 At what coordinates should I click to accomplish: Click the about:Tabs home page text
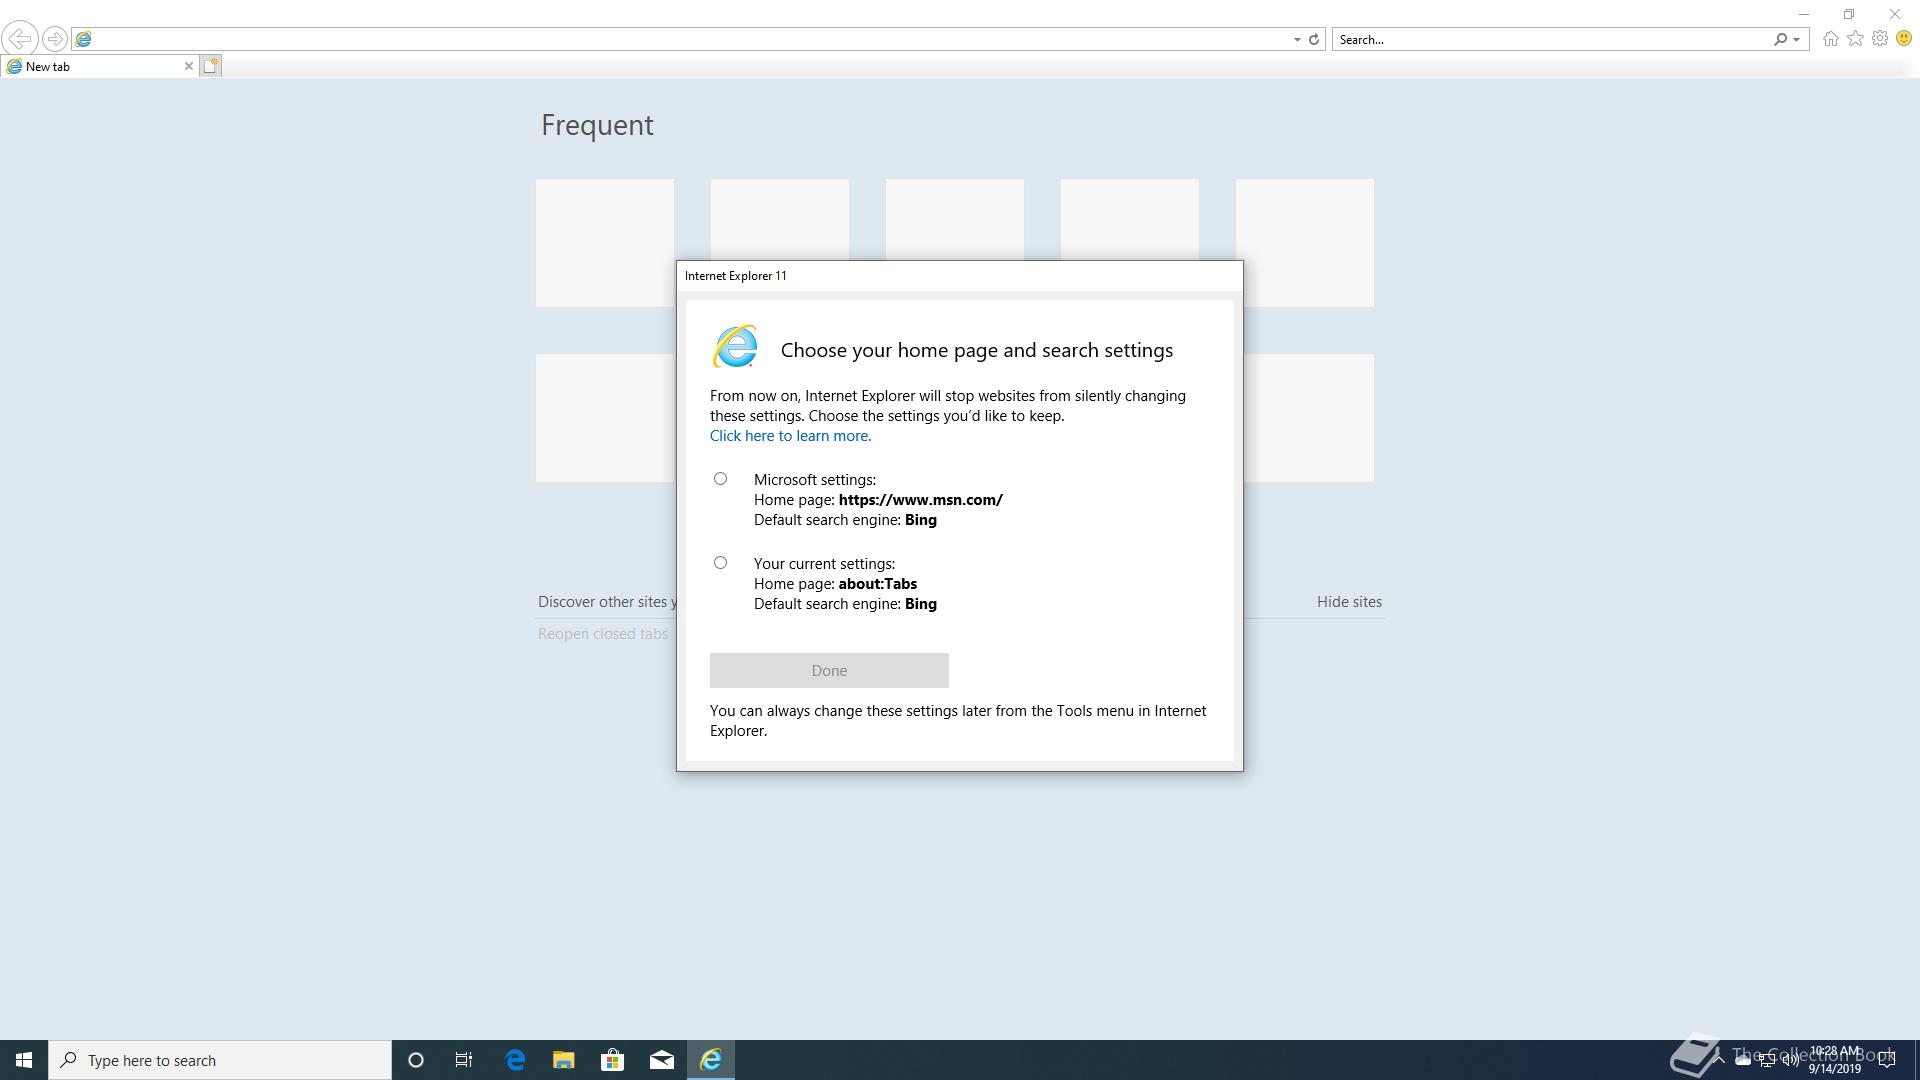tap(878, 584)
